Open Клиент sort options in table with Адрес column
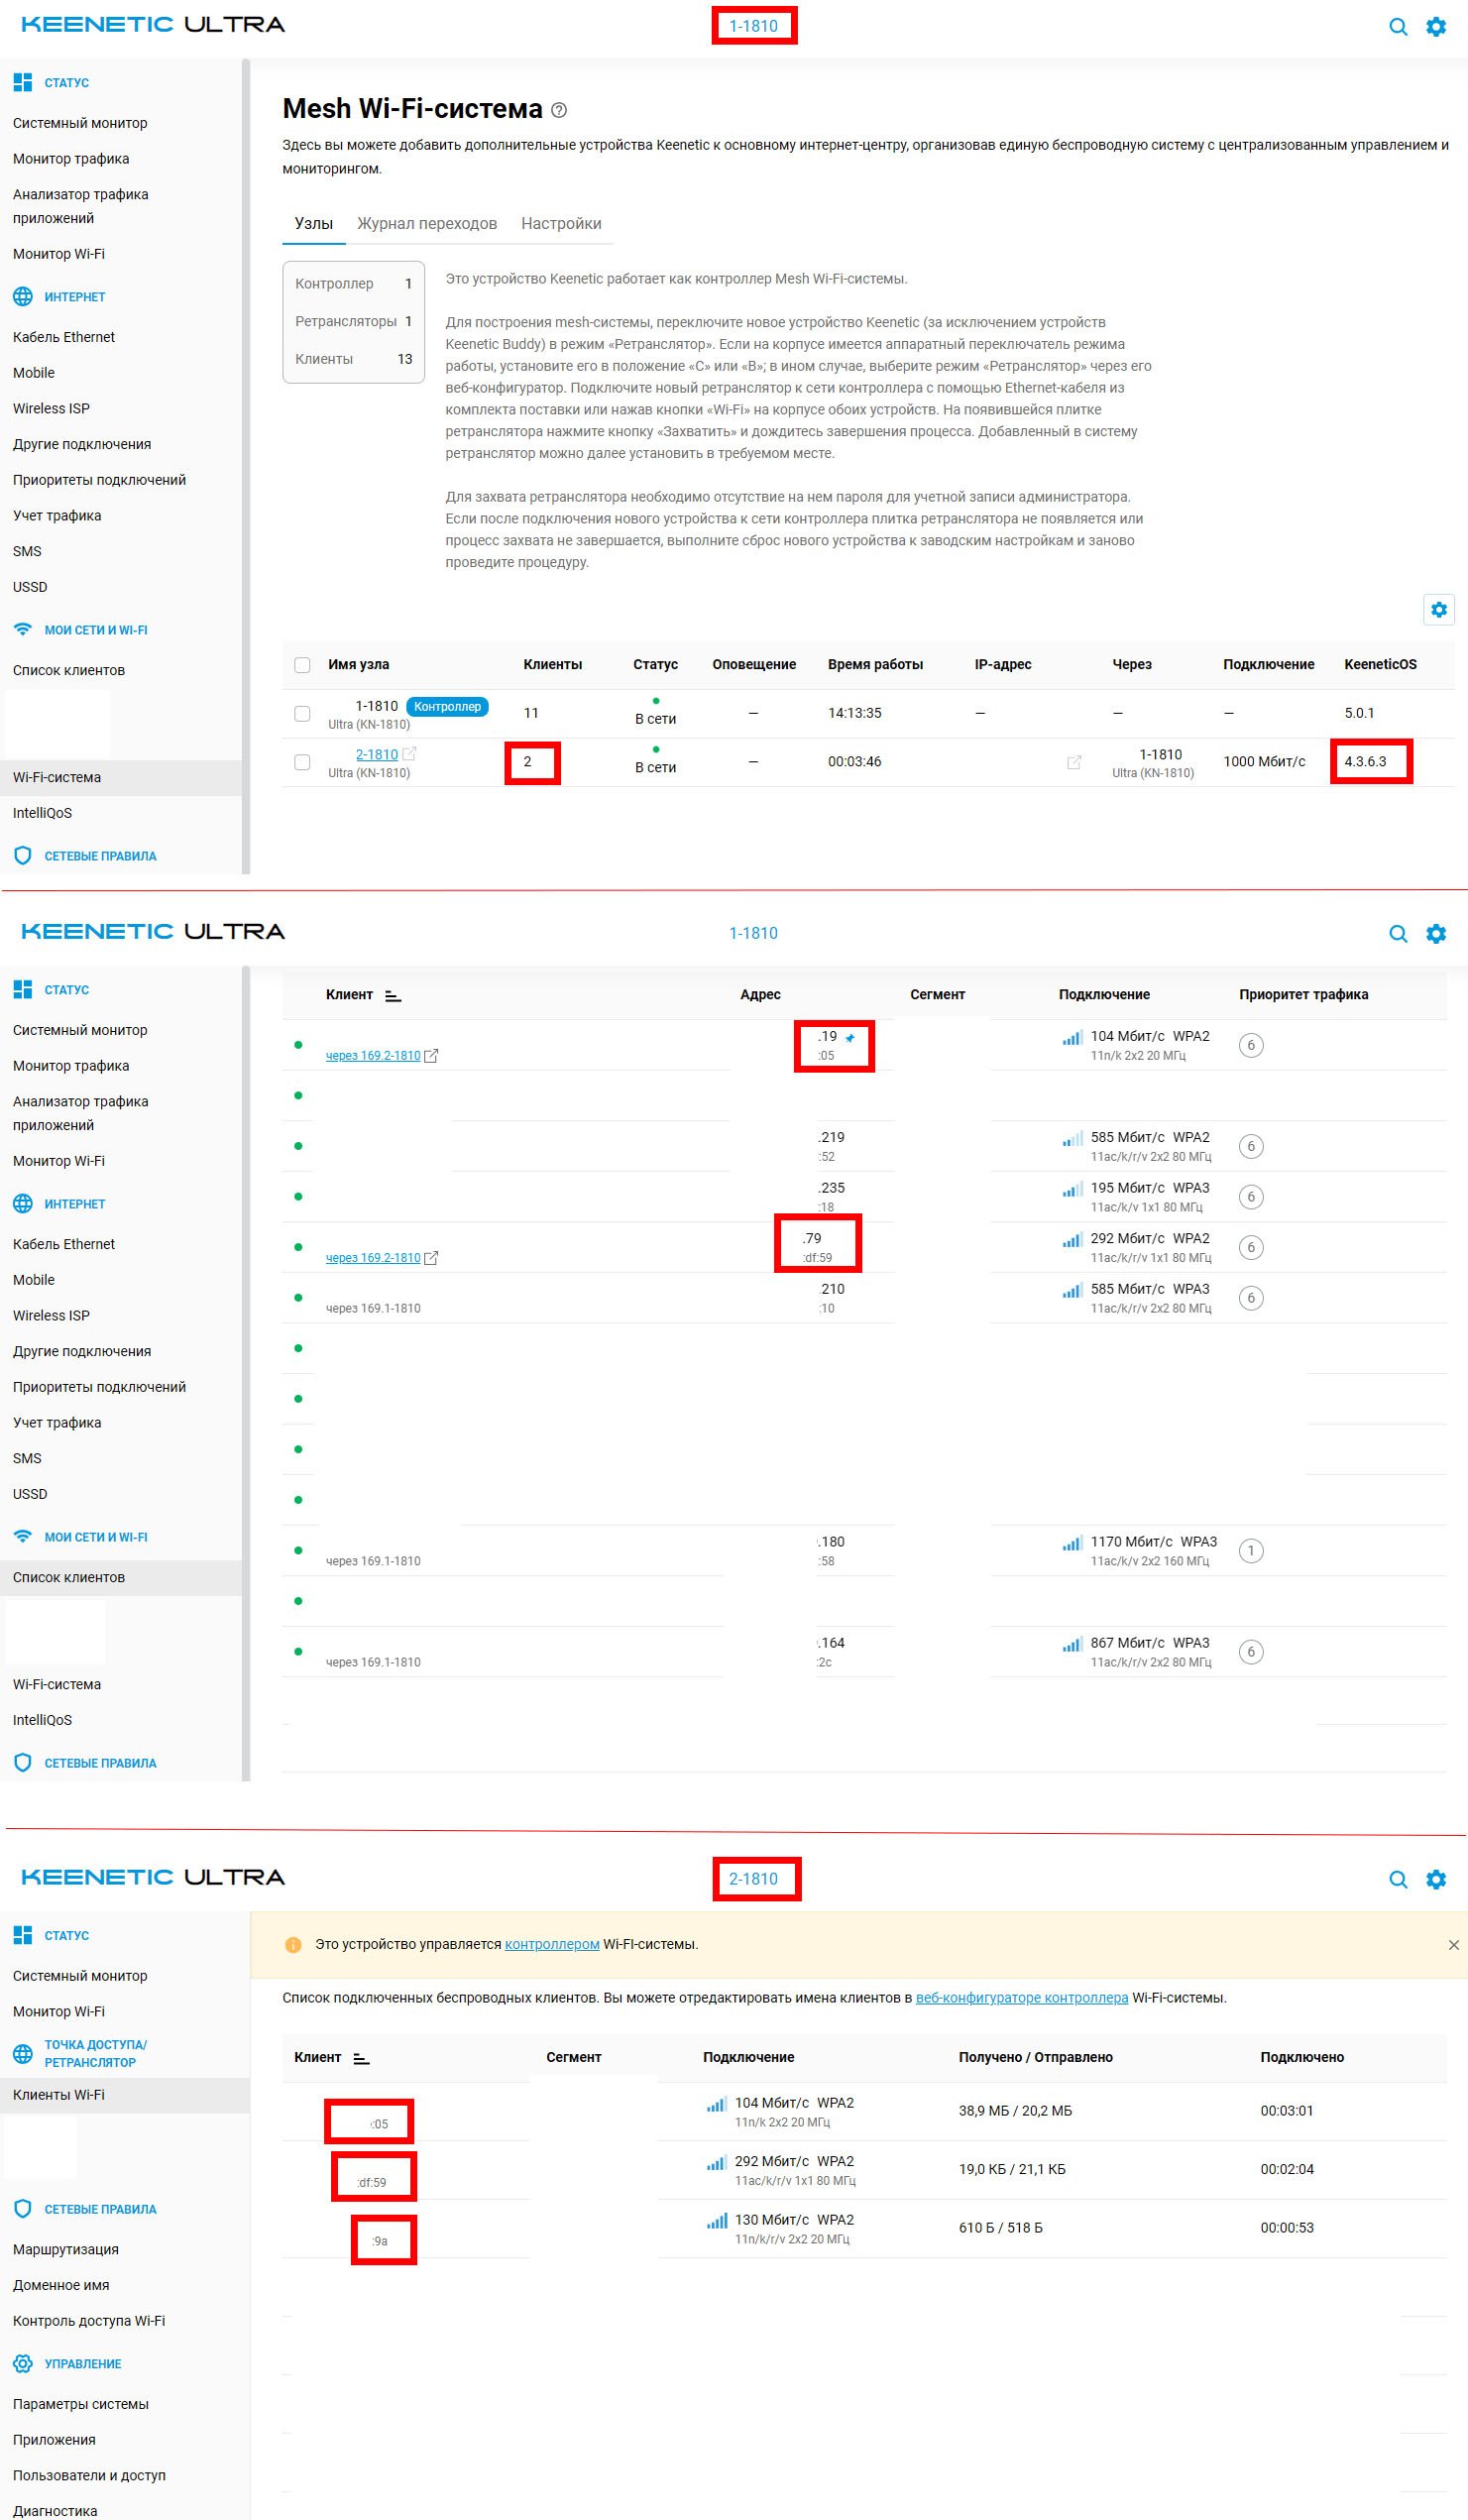 pos(393,995)
